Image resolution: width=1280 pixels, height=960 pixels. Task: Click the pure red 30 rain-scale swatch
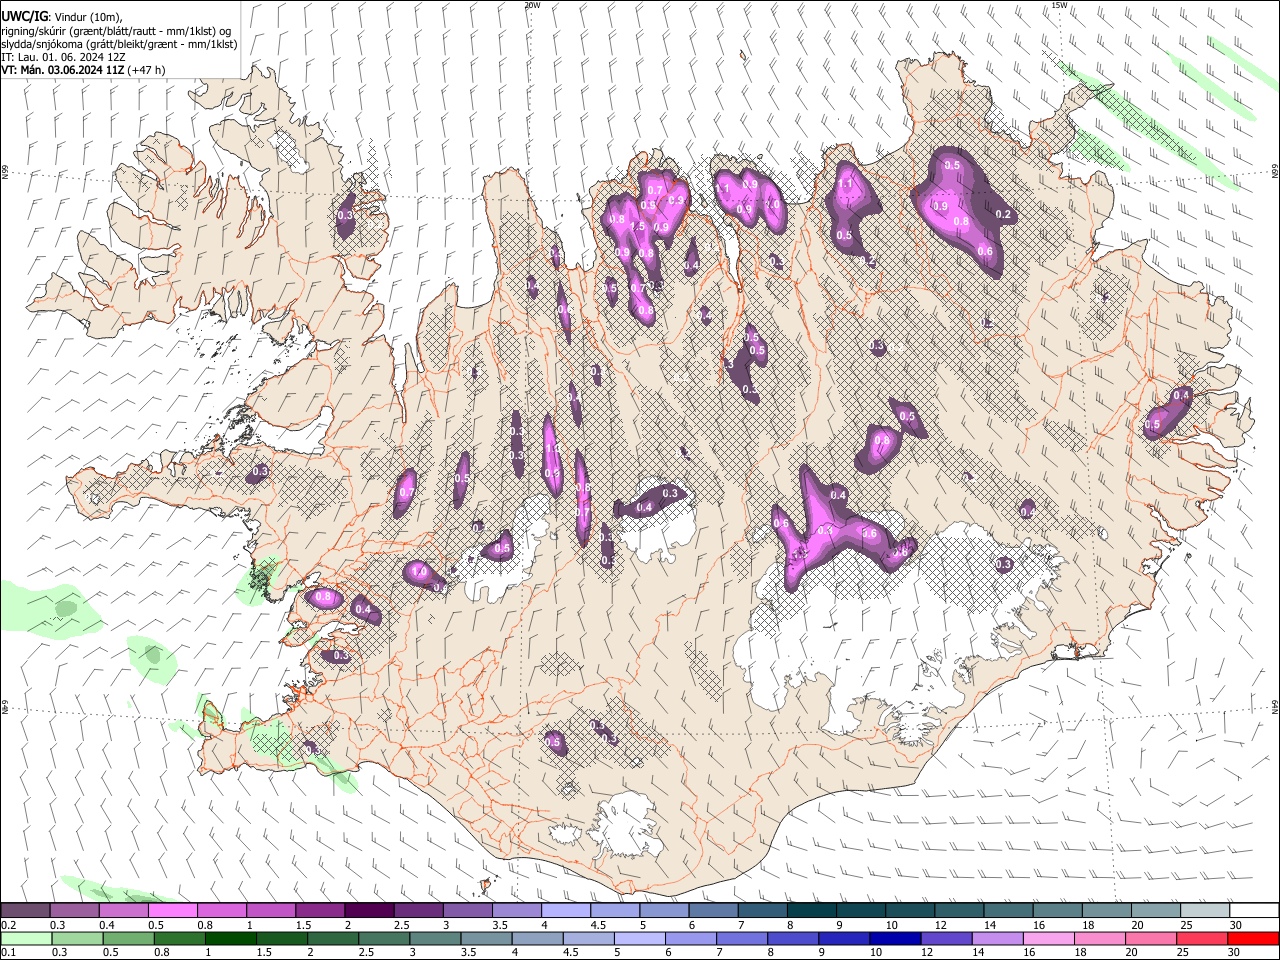pos(1252,938)
